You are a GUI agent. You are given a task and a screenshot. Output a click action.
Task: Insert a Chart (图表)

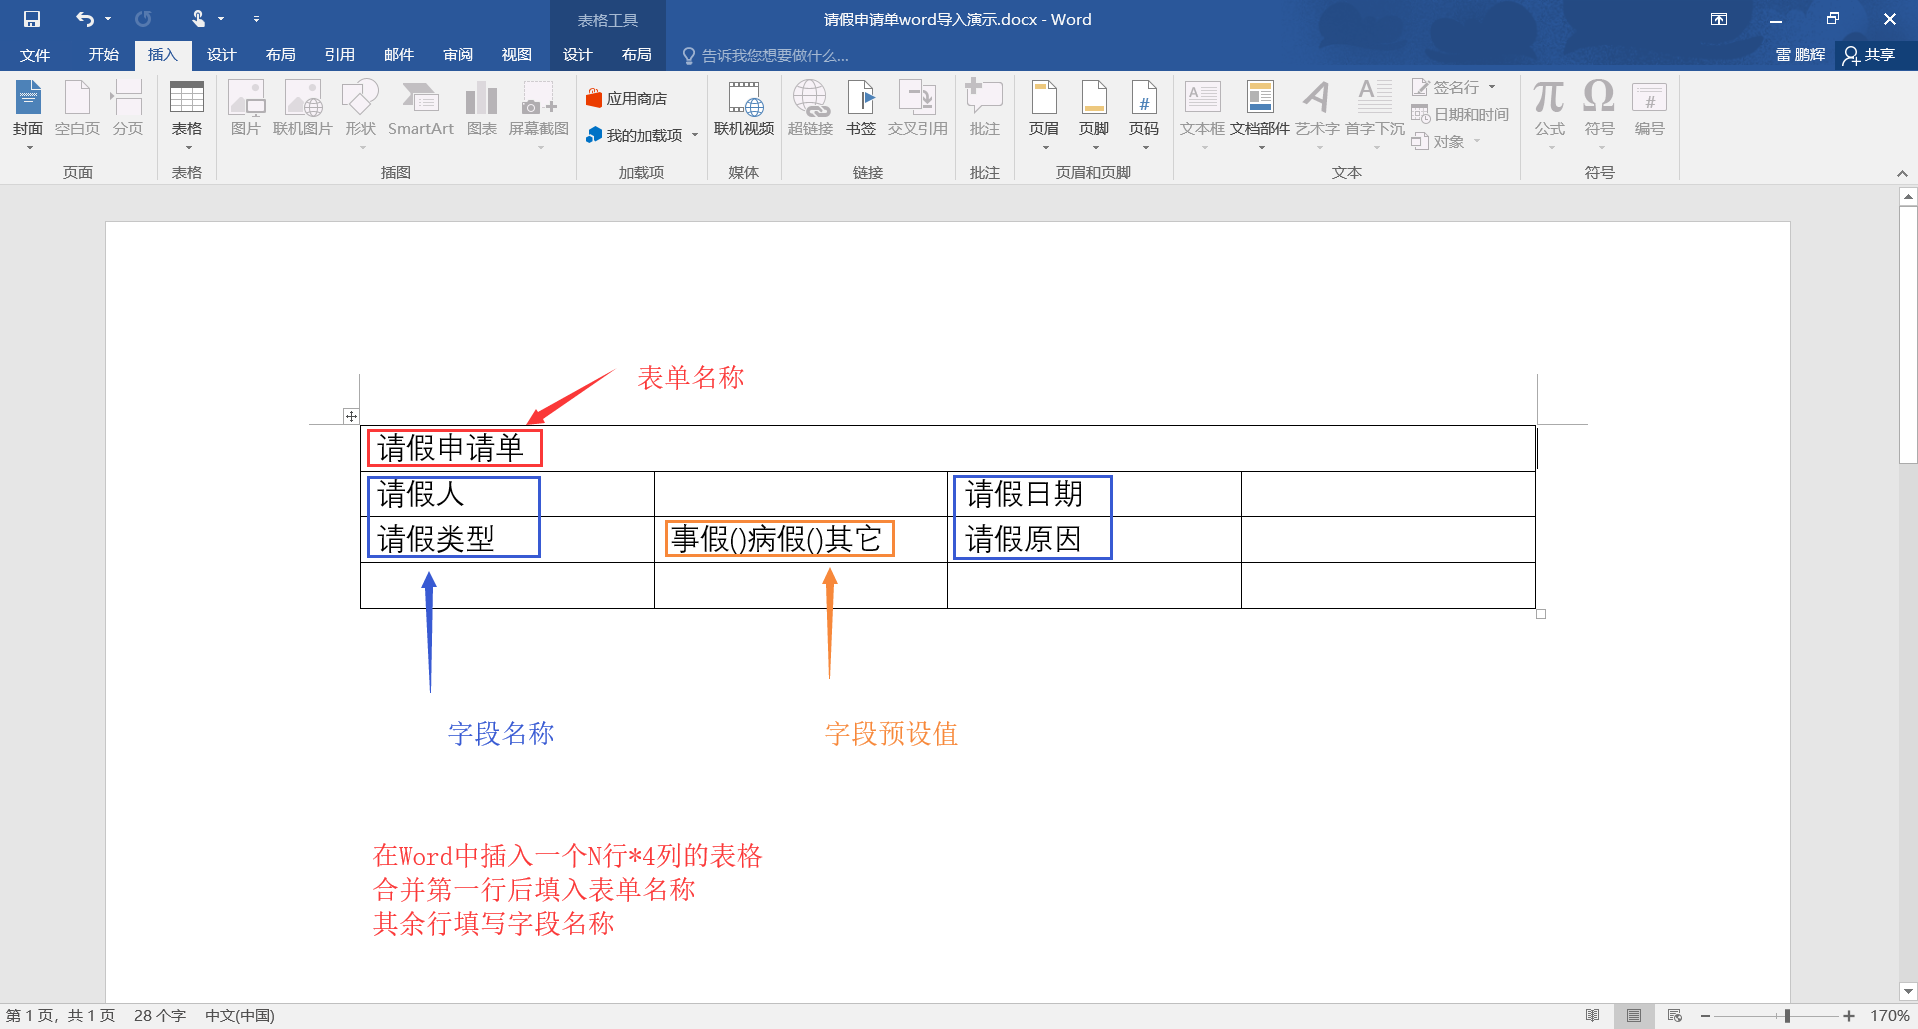coord(482,108)
